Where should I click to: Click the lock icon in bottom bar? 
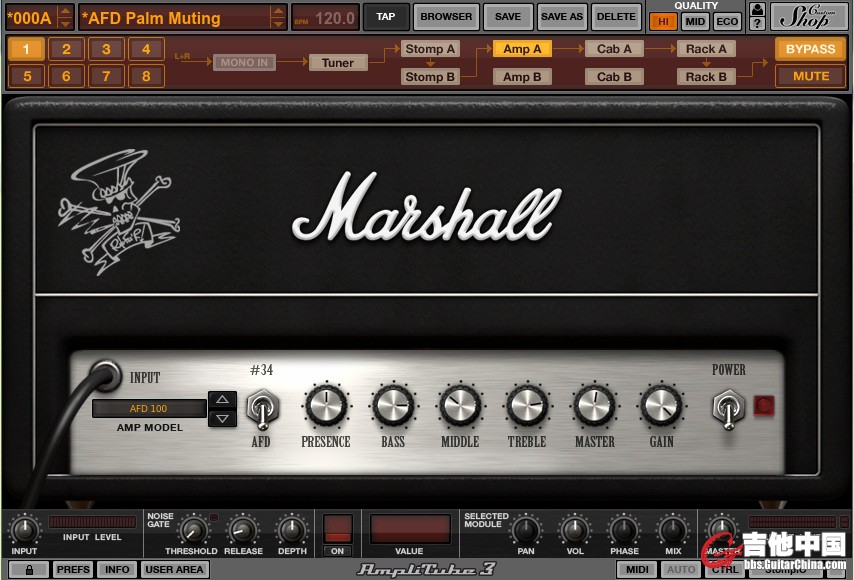click(x=28, y=569)
